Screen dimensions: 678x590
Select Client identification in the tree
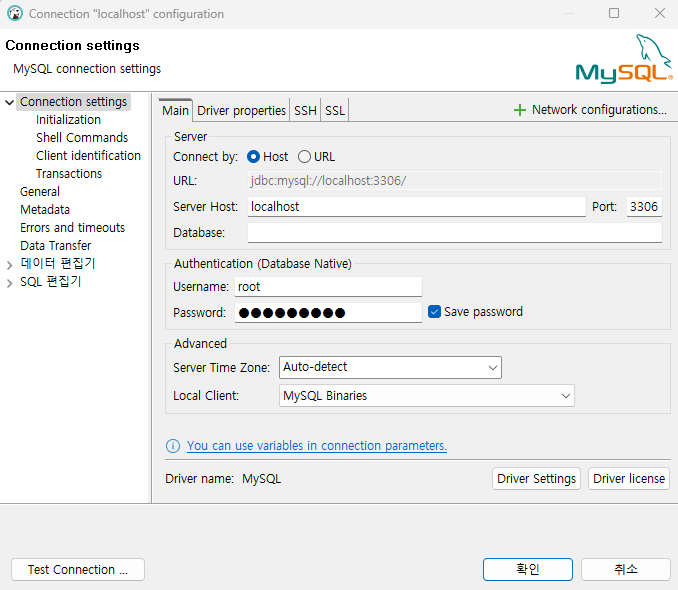pos(88,156)
